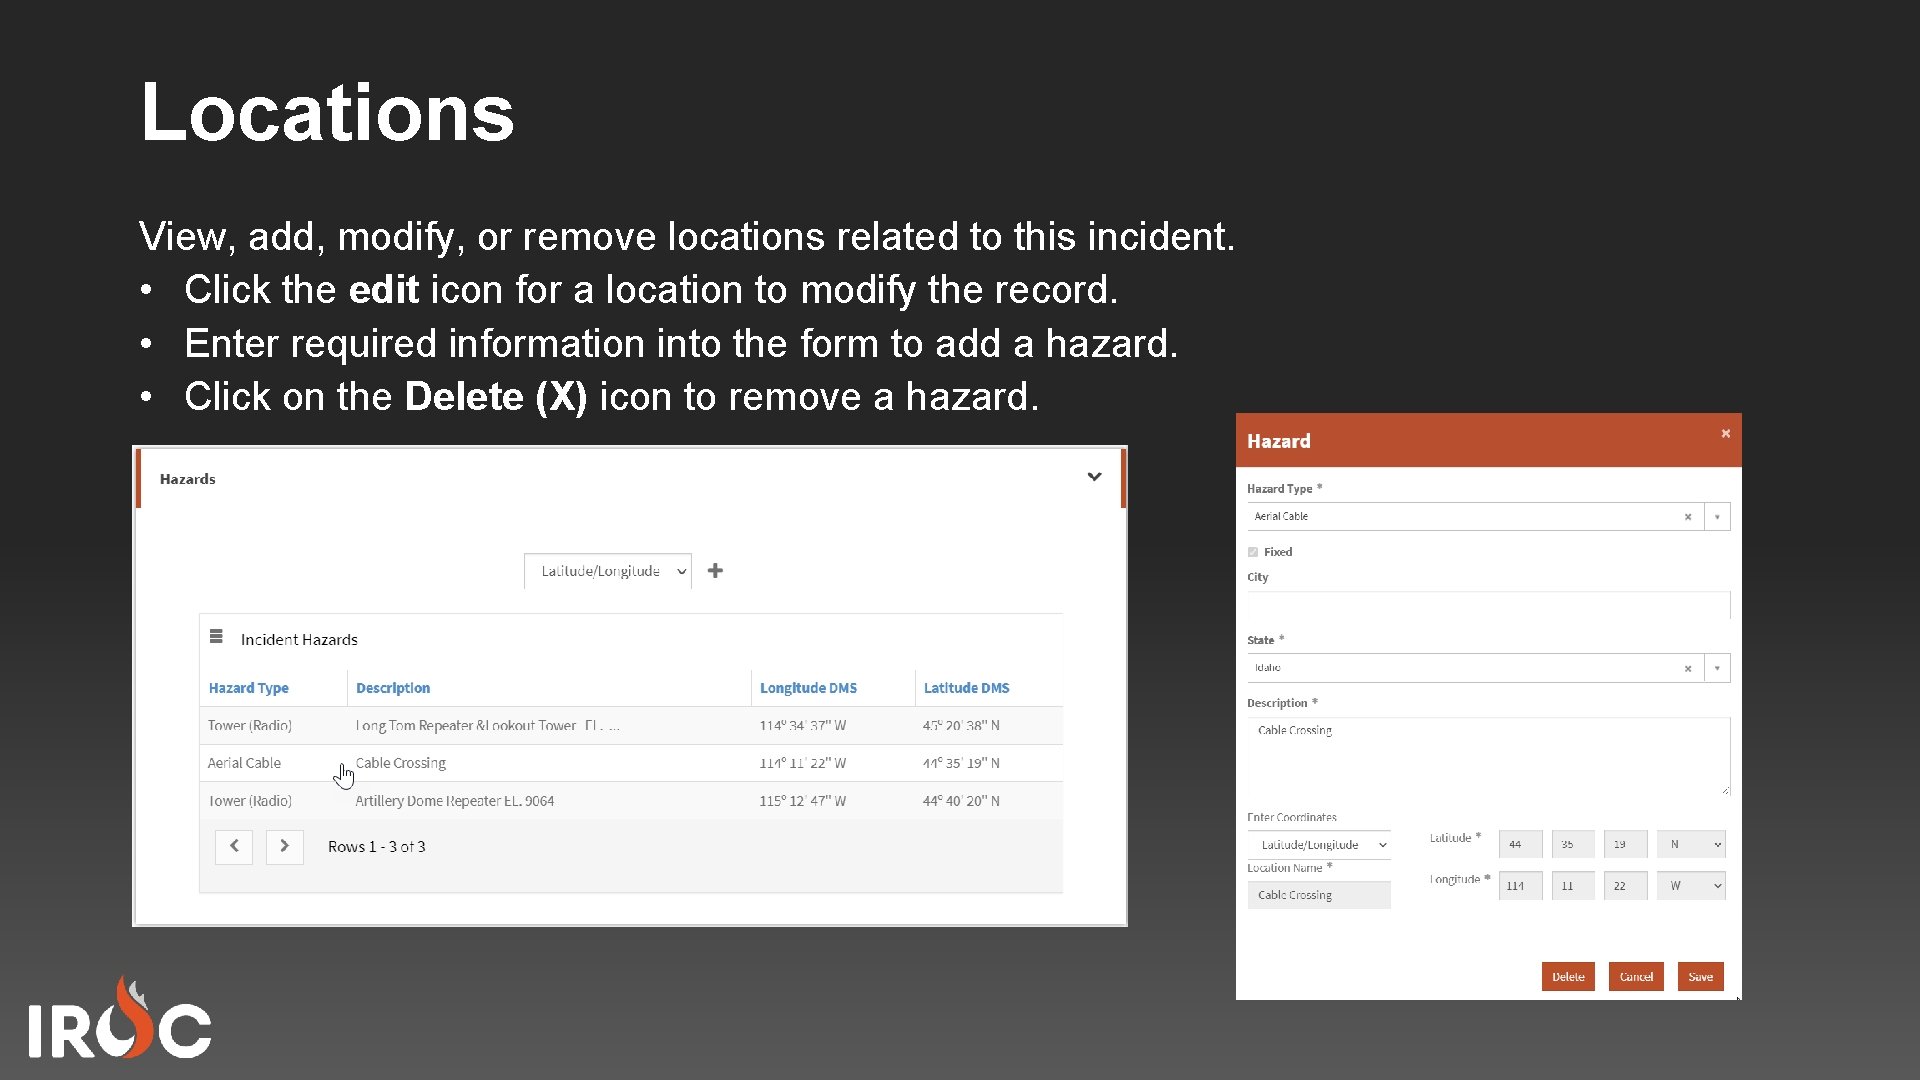Screen dimensions: 1920x1080
Task: Click the Incident Hazards list icon
Action: click(x=215, y=637)
